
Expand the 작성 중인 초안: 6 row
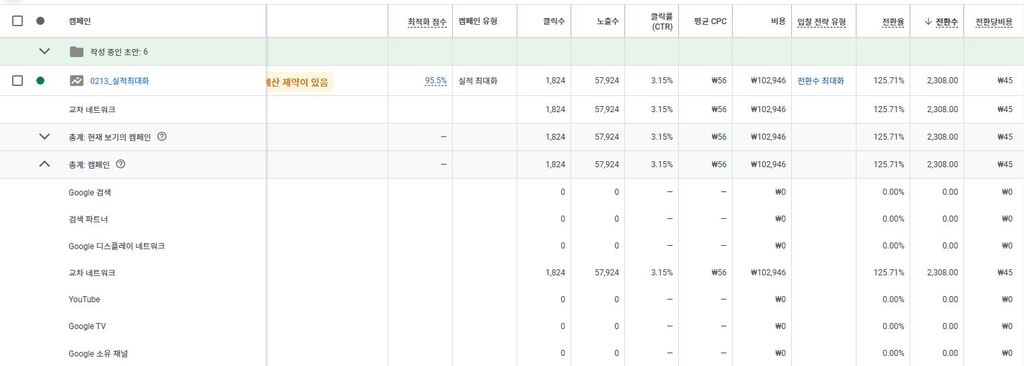tap(44, 51)
